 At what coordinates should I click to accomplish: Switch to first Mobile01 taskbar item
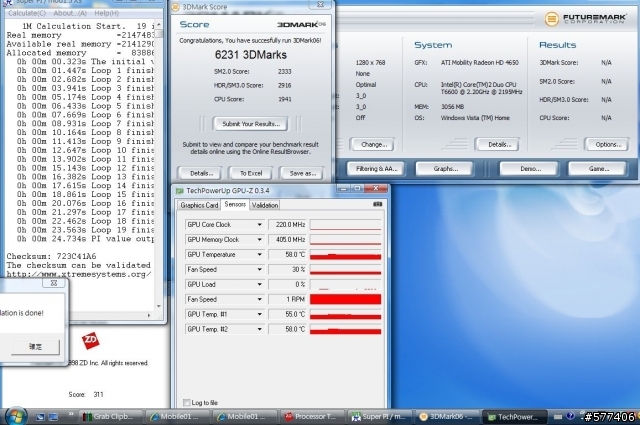coord(178,417)
